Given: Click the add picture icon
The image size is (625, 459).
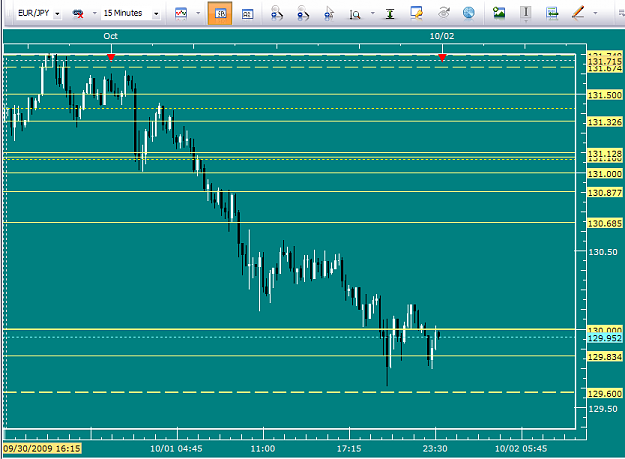Looking at the screenshot, I should pos(499,13).
